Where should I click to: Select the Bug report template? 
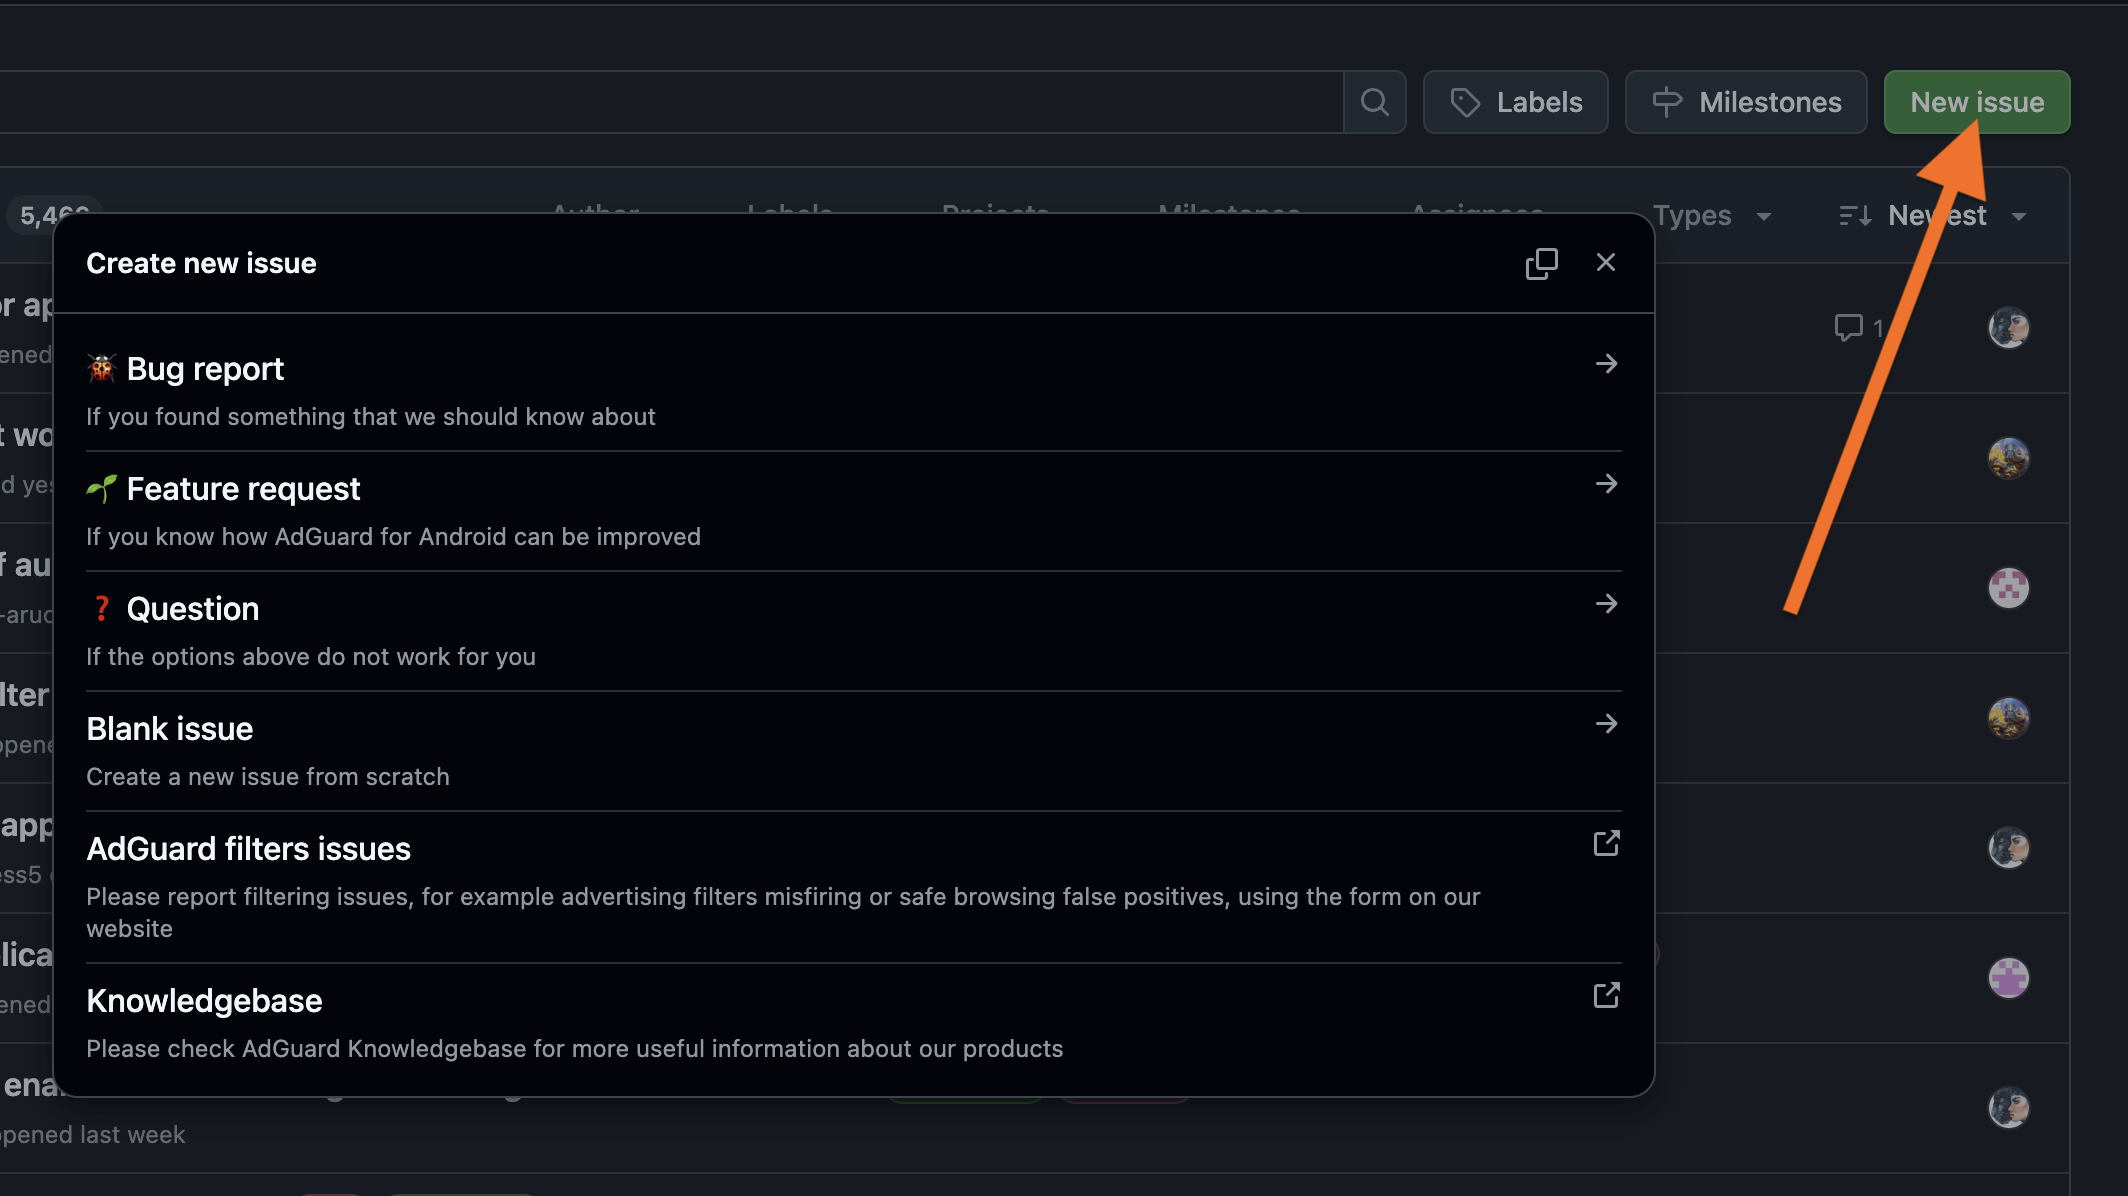(x=205, y=369)
